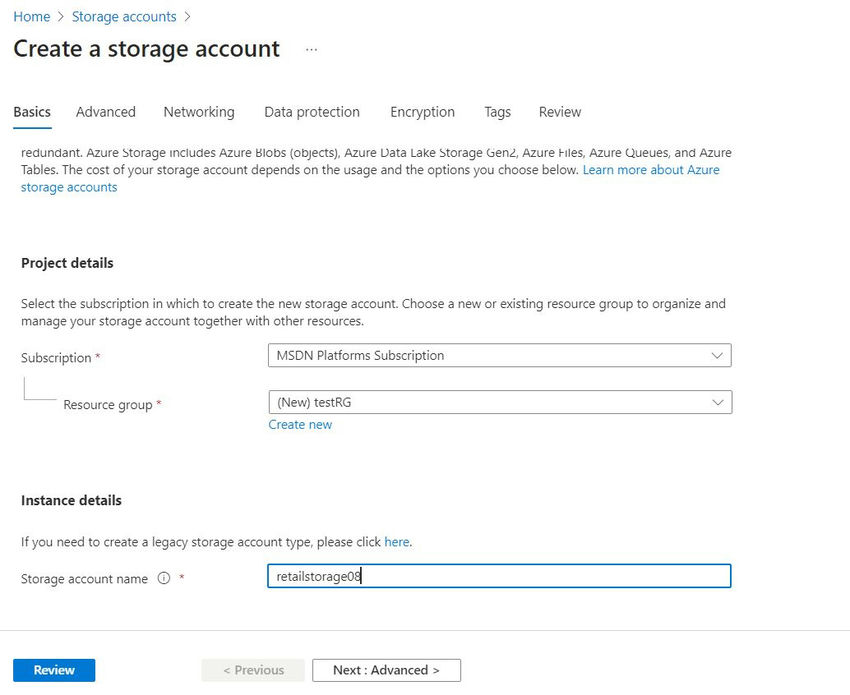Open the Subscription dropdown chevron
Screen dimensions: 850x695
tap(717, 355)
